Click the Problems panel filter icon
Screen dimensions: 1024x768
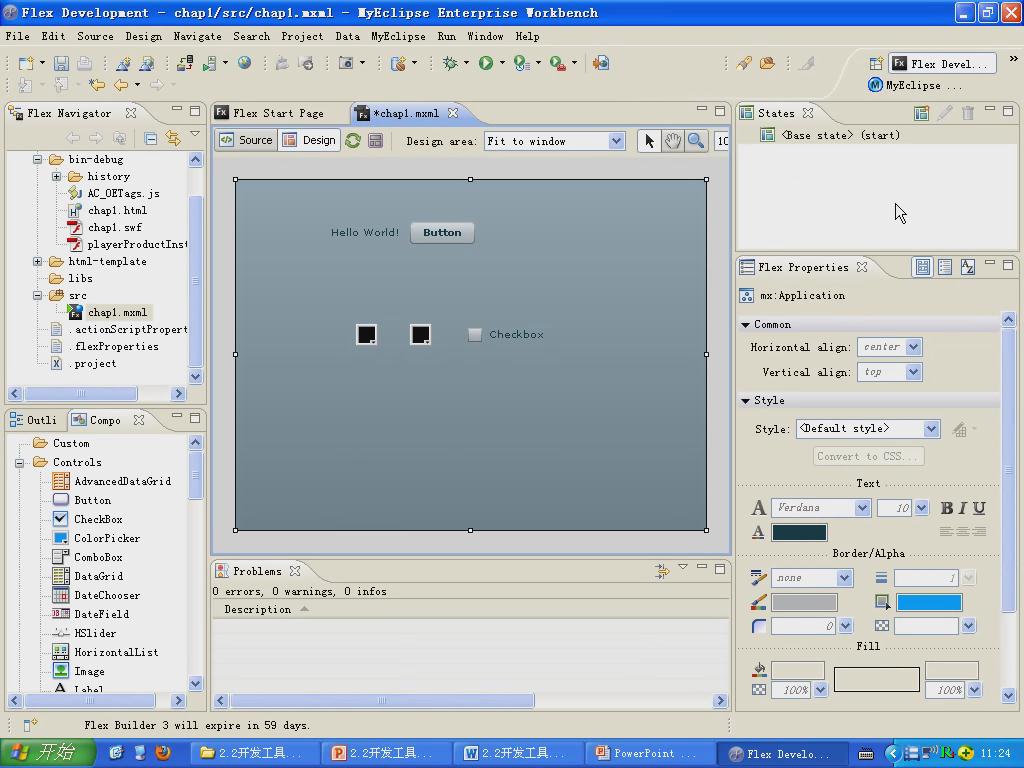tap(662, 571)
